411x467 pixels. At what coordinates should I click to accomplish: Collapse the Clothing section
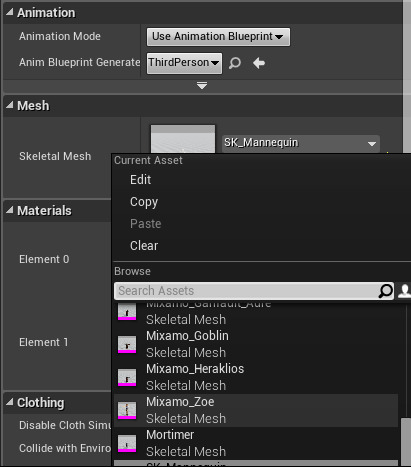click(x=10, y=402)
